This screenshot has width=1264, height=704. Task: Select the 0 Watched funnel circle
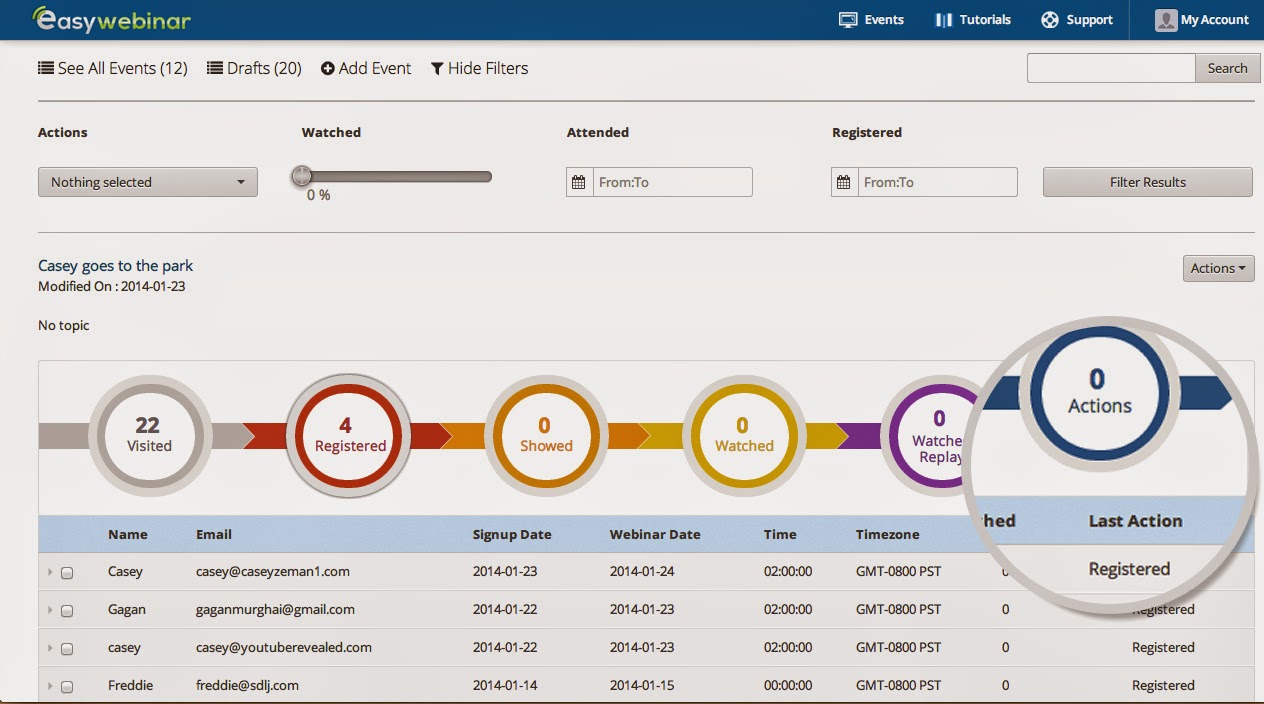[x=743, y=437]
